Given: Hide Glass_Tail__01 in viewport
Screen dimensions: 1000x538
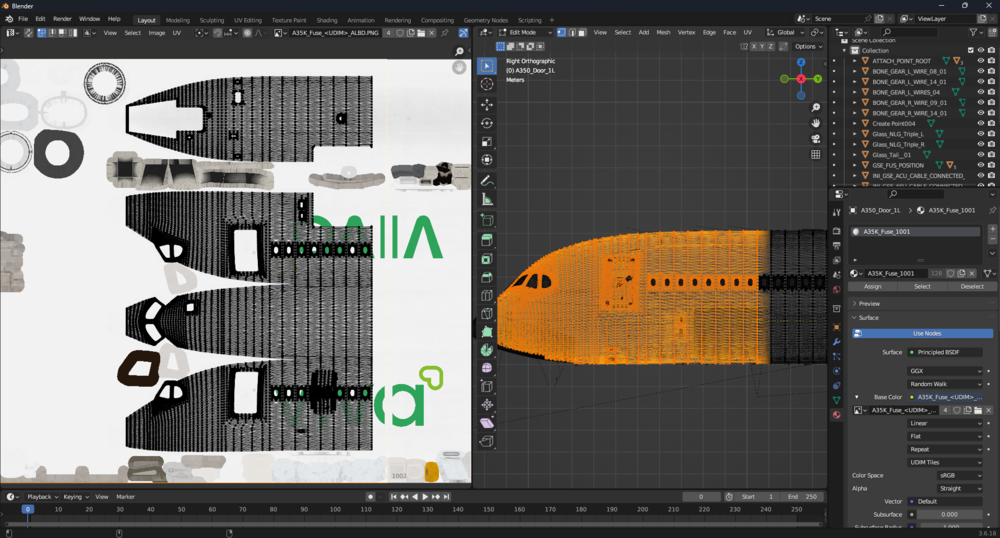Looking at the screenshot, I should point(980,155).
